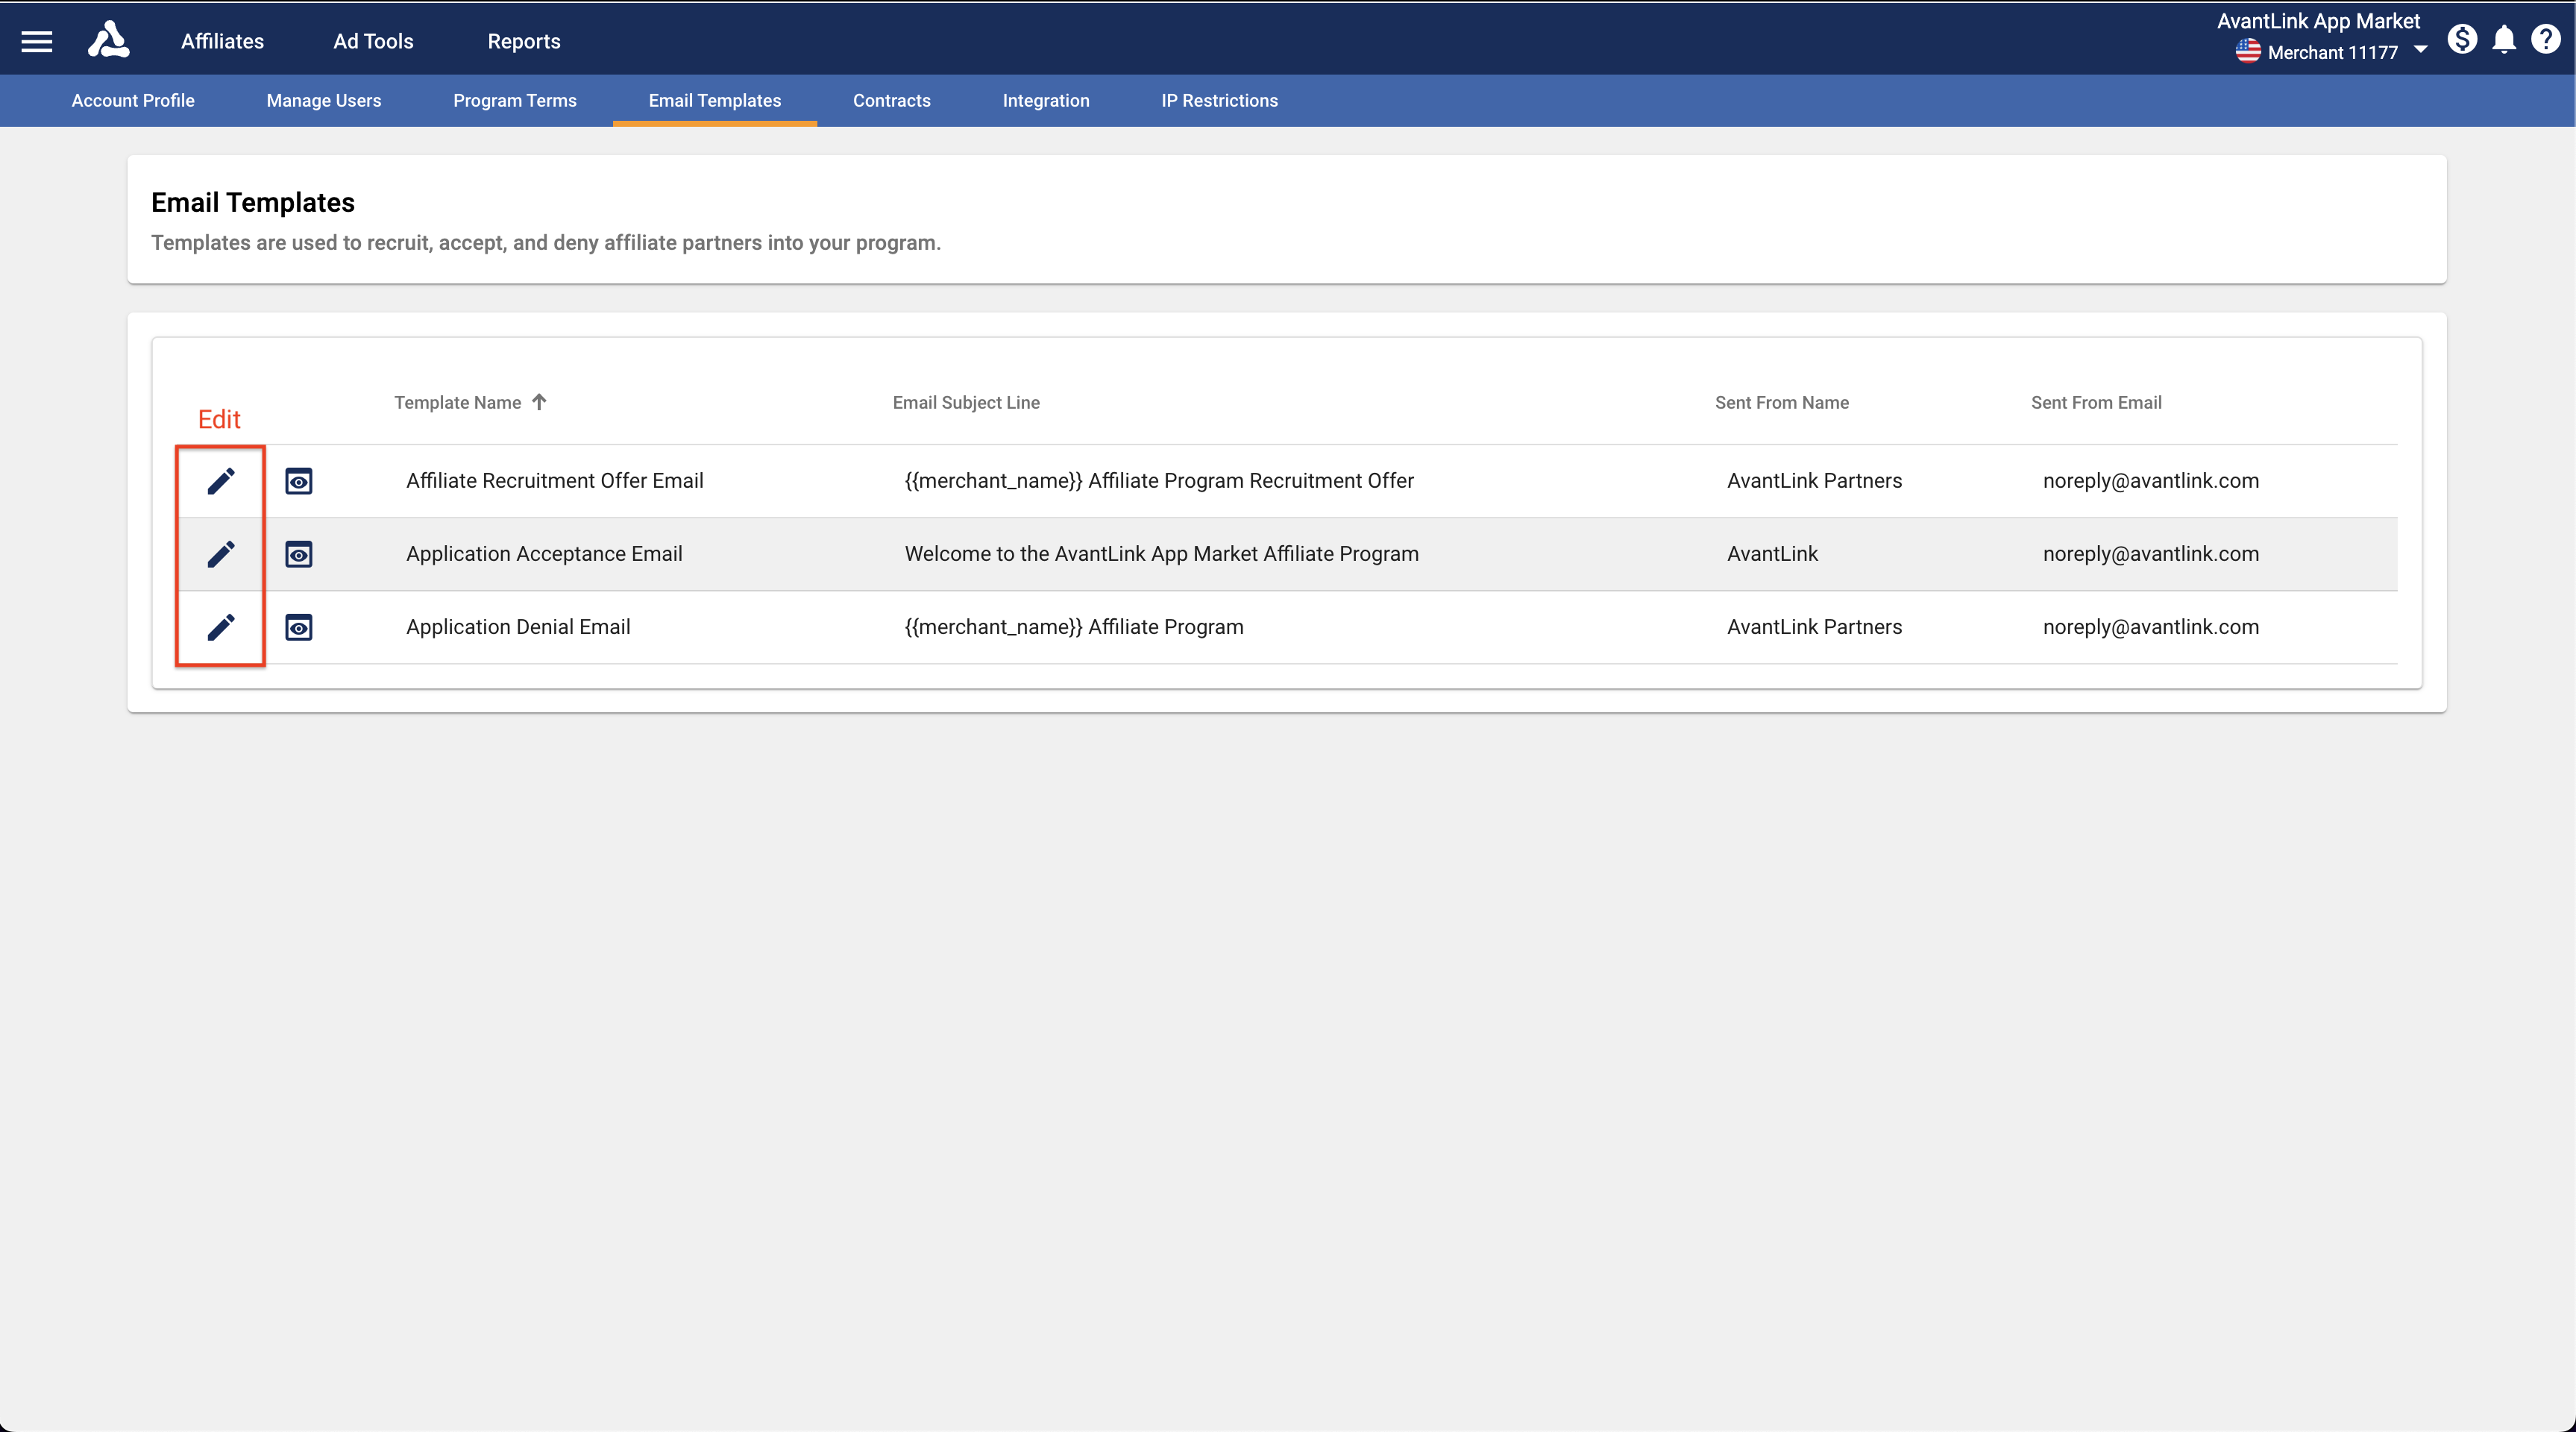Switch to the Manage Users tab
The height and width of the screenshot is (1432, 2576).
tap(324, 100)
